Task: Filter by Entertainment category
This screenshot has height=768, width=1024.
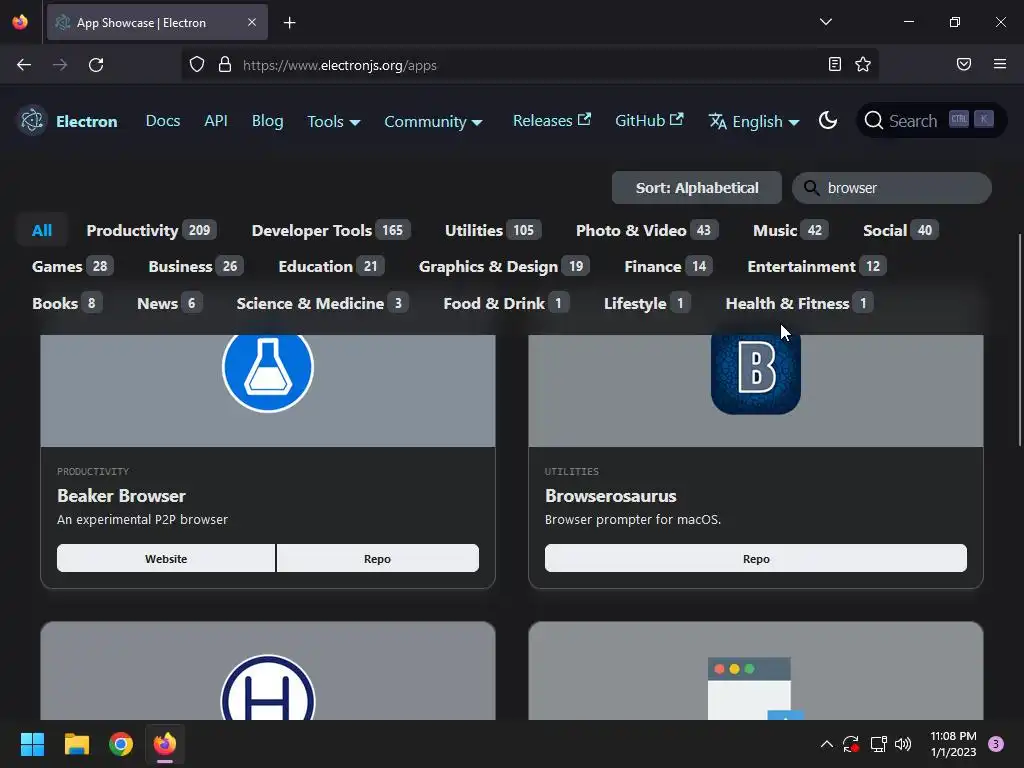Action: click(x=816, y=266)
